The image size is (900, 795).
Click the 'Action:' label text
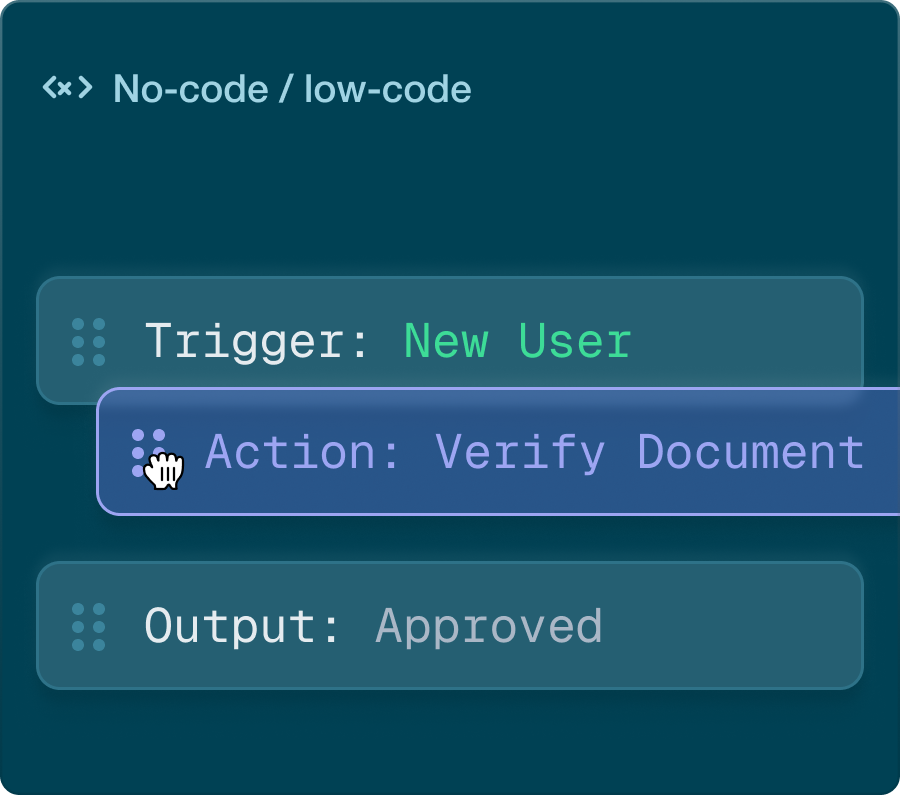(x=303, y=452)
